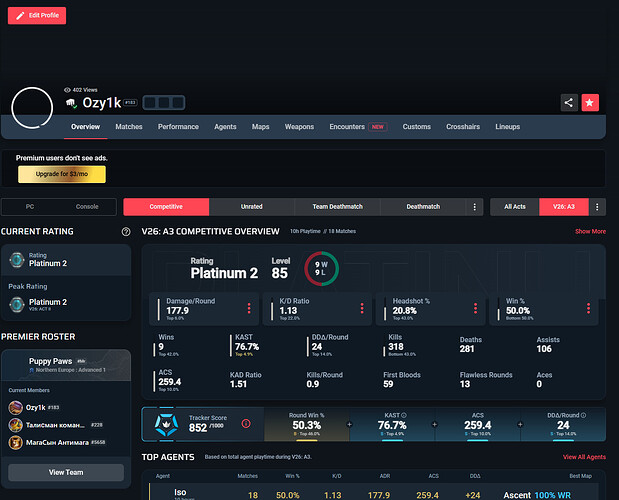The height and width of the screenshot is (500, 619).
Task: Select the Deathmatch mode filter
Action: coord(423,207)
